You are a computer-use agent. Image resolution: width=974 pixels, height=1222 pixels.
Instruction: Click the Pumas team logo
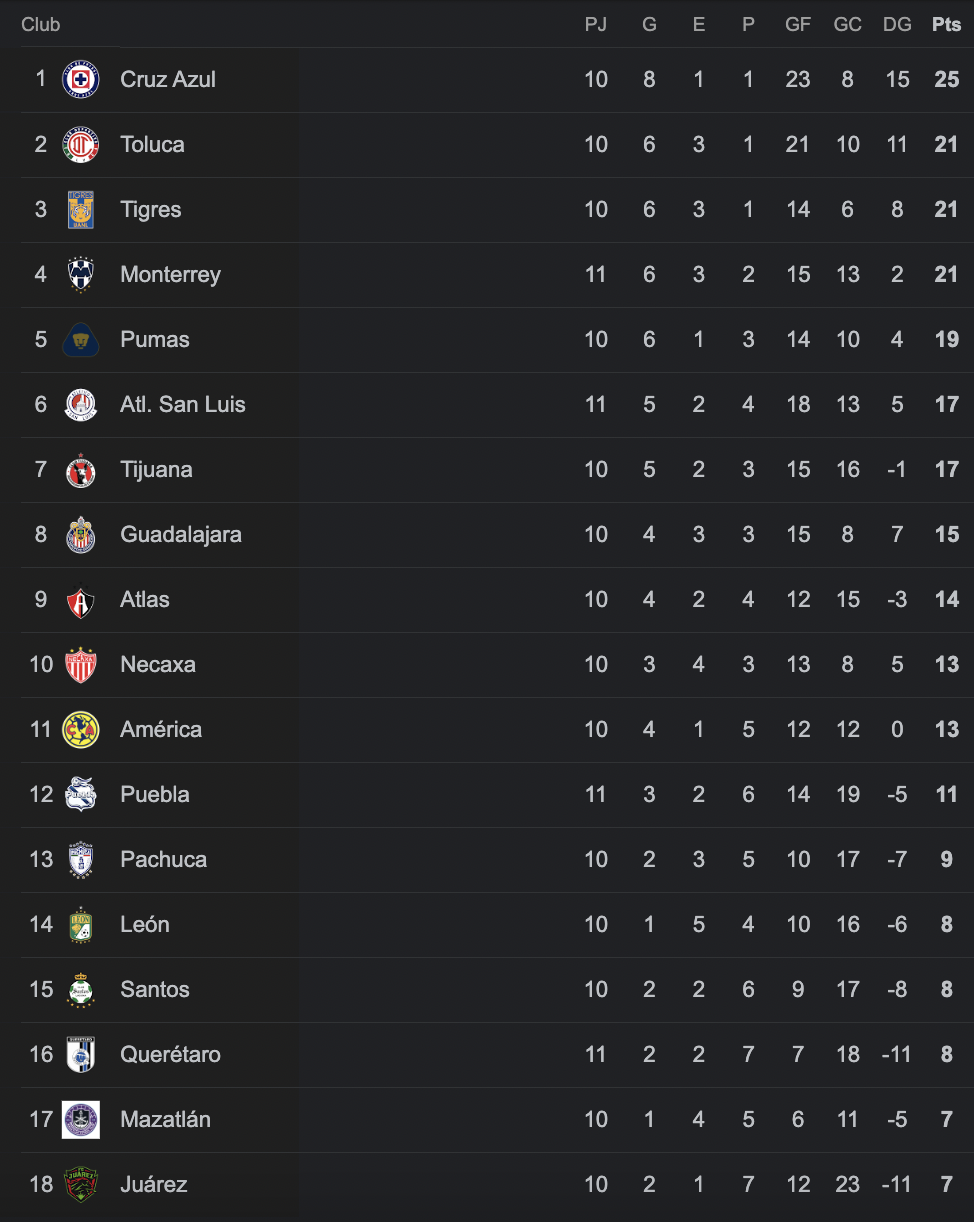tap(81, 340)
